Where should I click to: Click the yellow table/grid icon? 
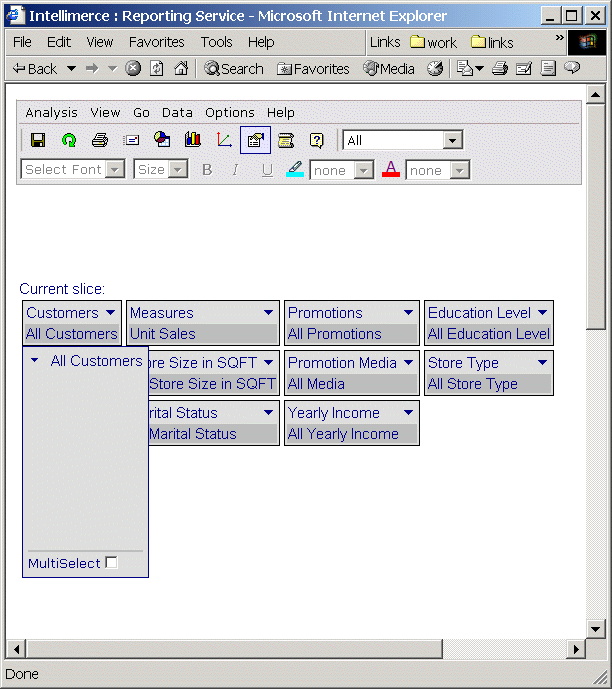pos(286,140)
